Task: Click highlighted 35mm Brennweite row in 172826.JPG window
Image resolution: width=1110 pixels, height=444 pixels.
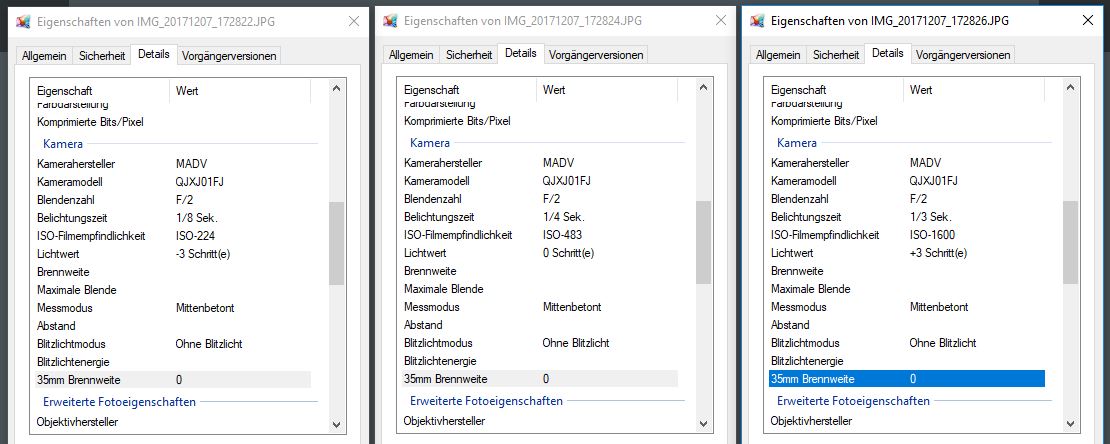Action: [905, 379]
